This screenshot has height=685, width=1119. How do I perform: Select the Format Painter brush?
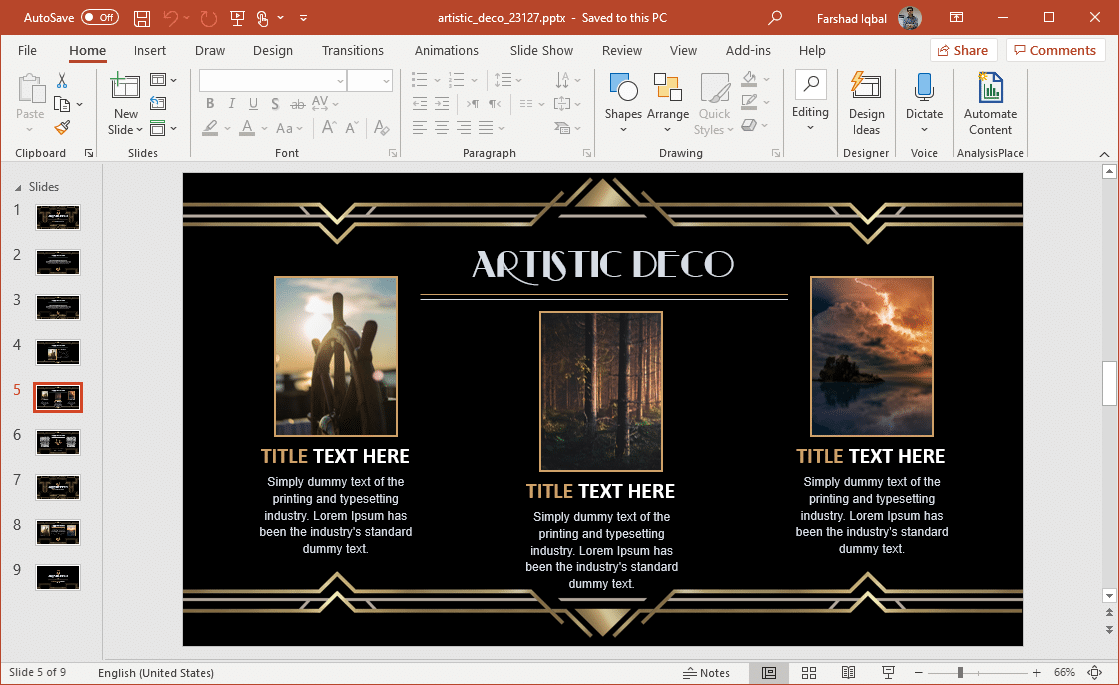[x=62, y=128]
